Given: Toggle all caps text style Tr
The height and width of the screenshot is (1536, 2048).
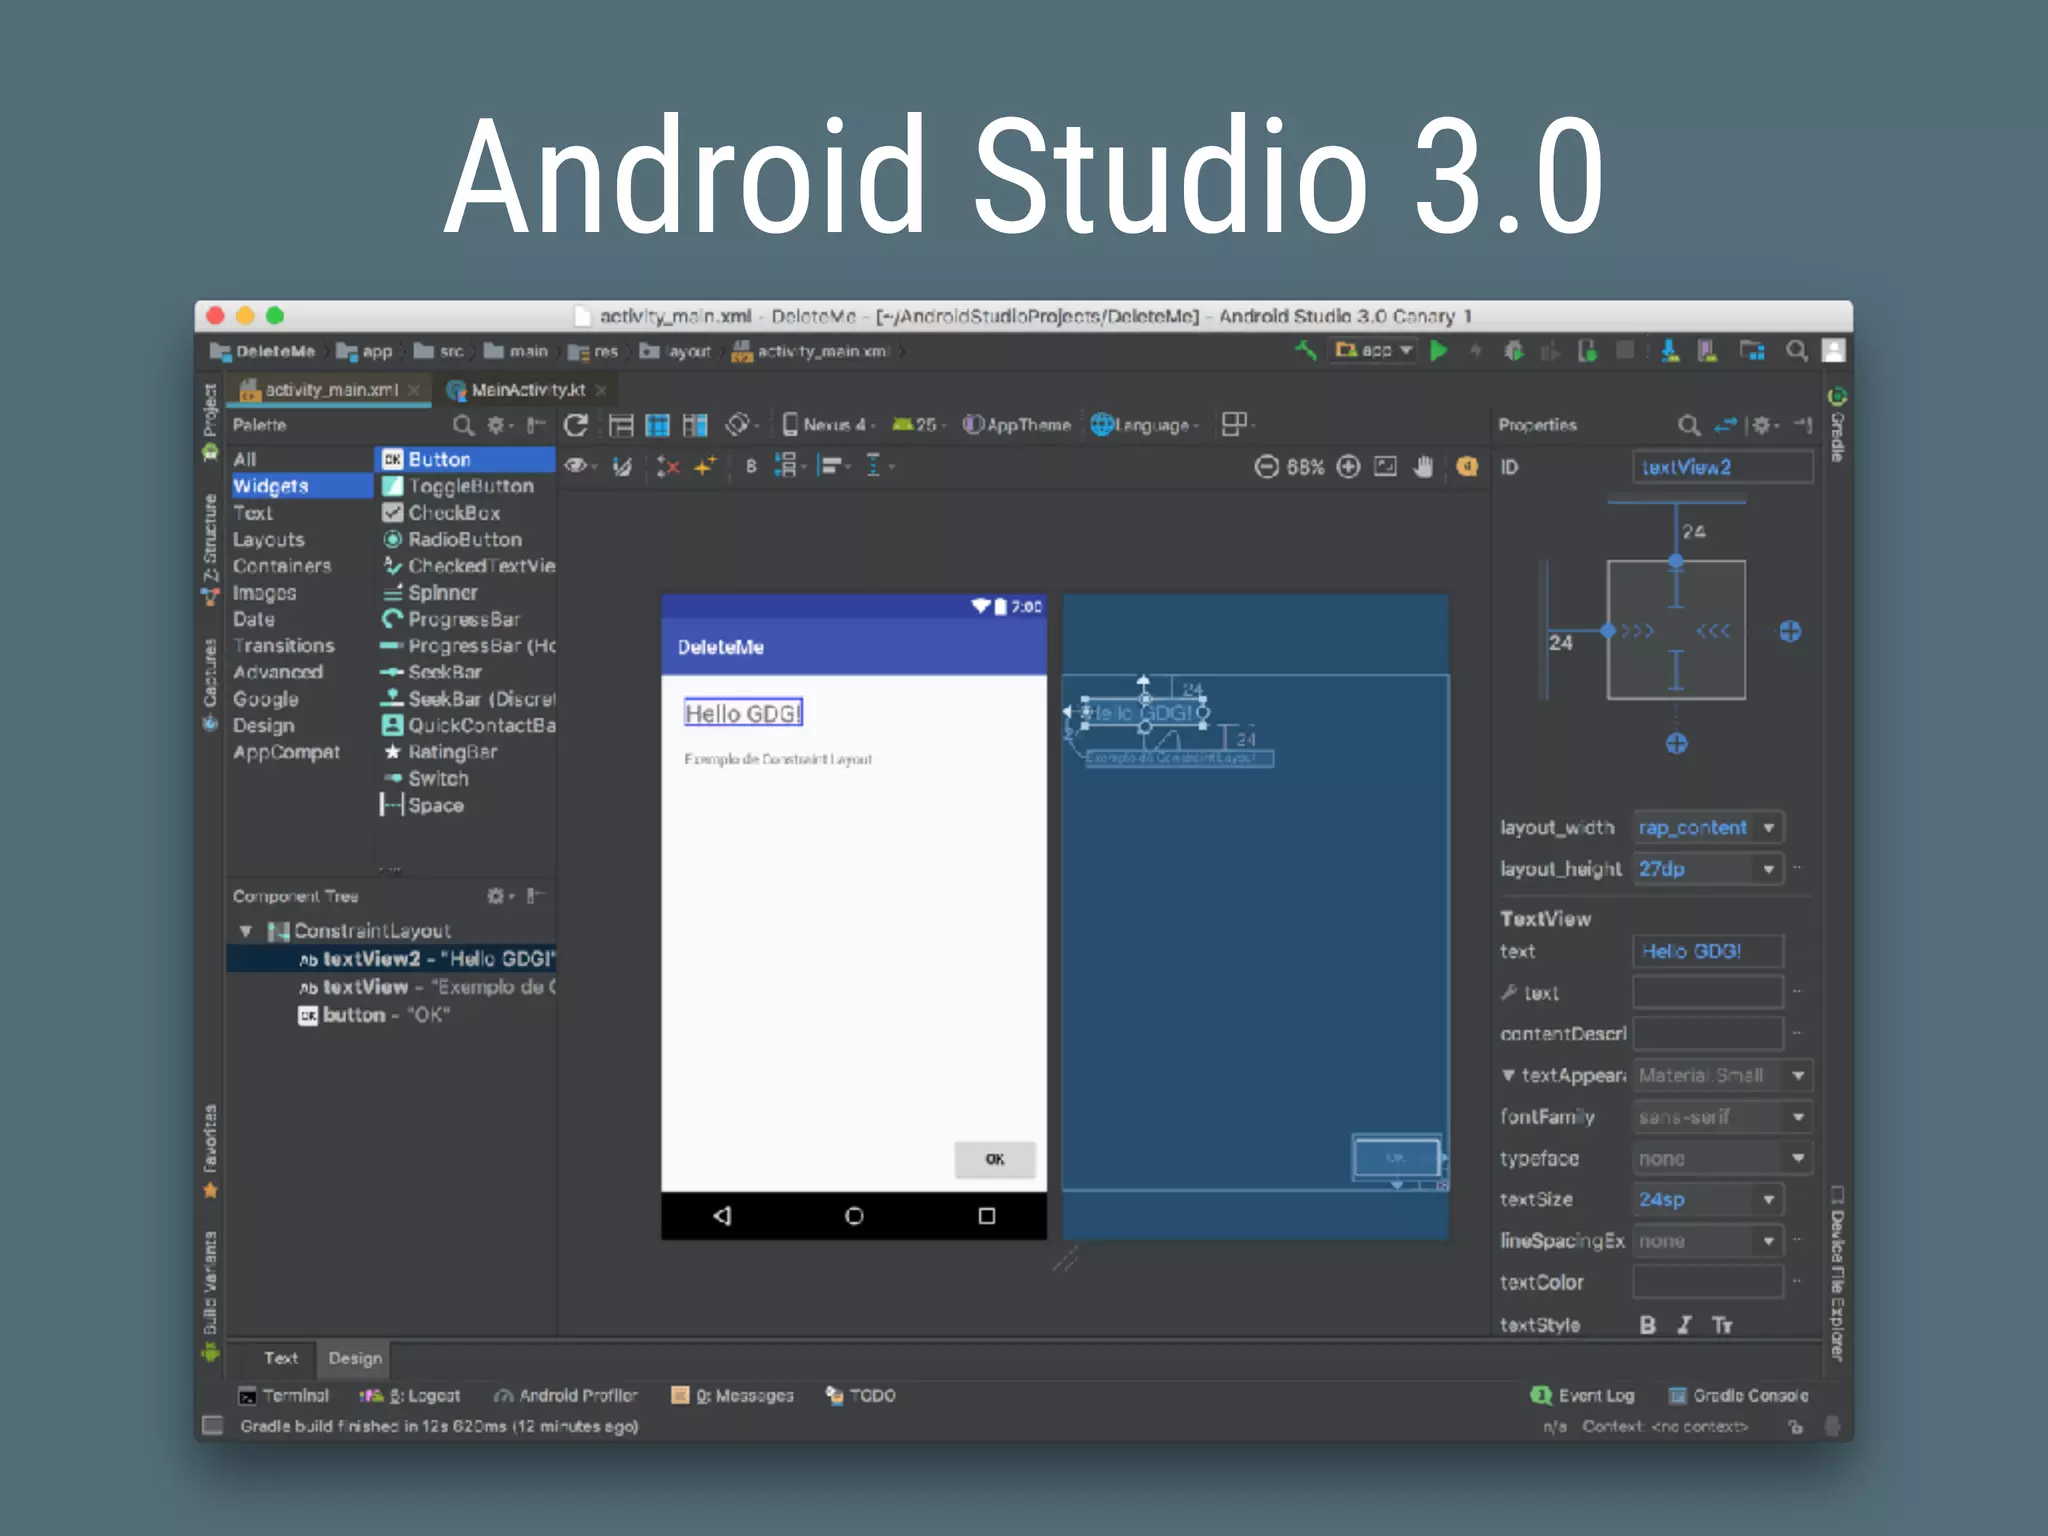Looking at the screenshot, I should (x=1721, y=1325).
